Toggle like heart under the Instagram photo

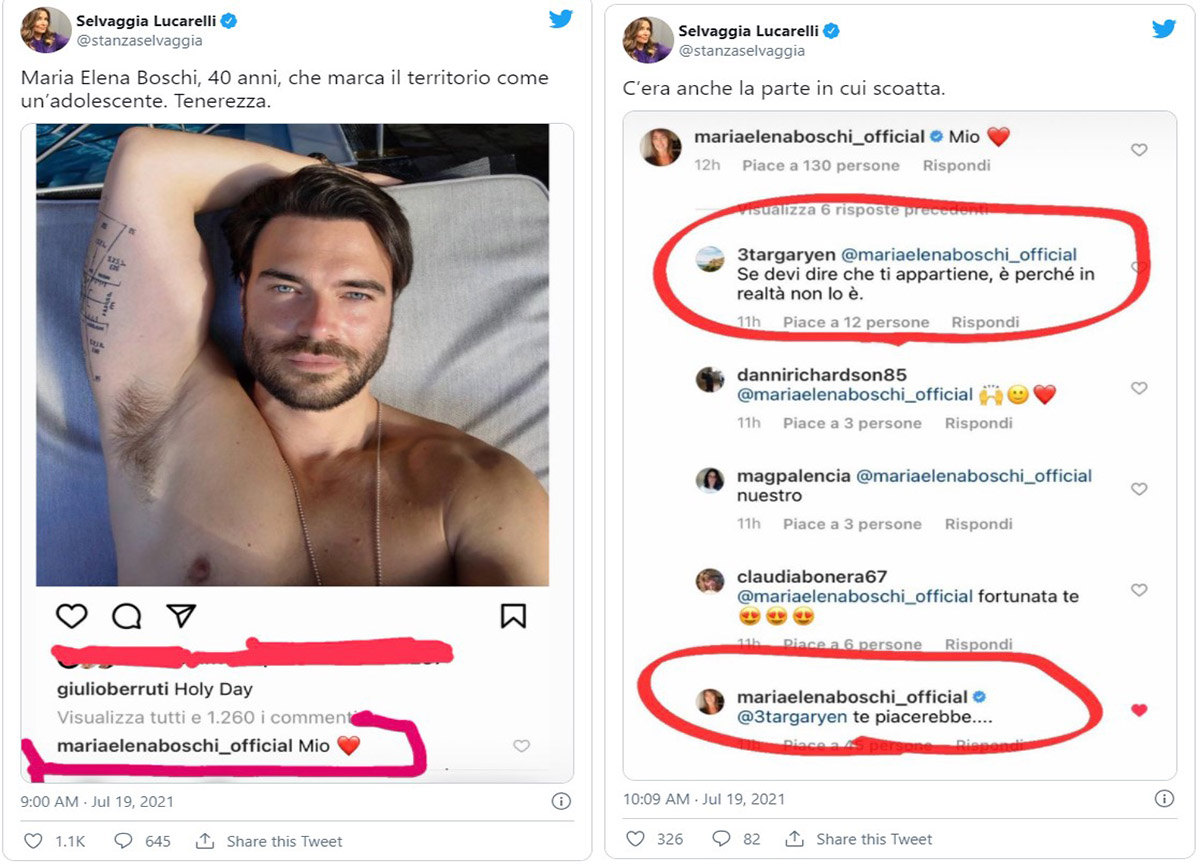tap(71, 616)
